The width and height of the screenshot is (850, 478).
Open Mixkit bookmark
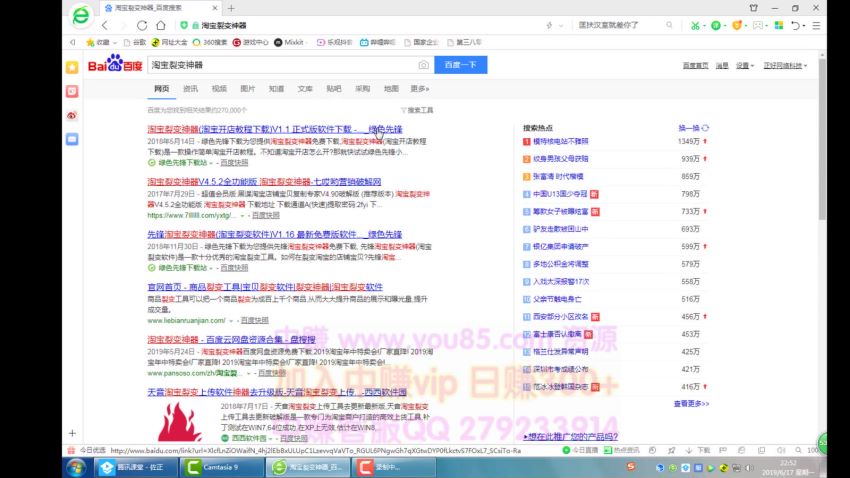289,42
